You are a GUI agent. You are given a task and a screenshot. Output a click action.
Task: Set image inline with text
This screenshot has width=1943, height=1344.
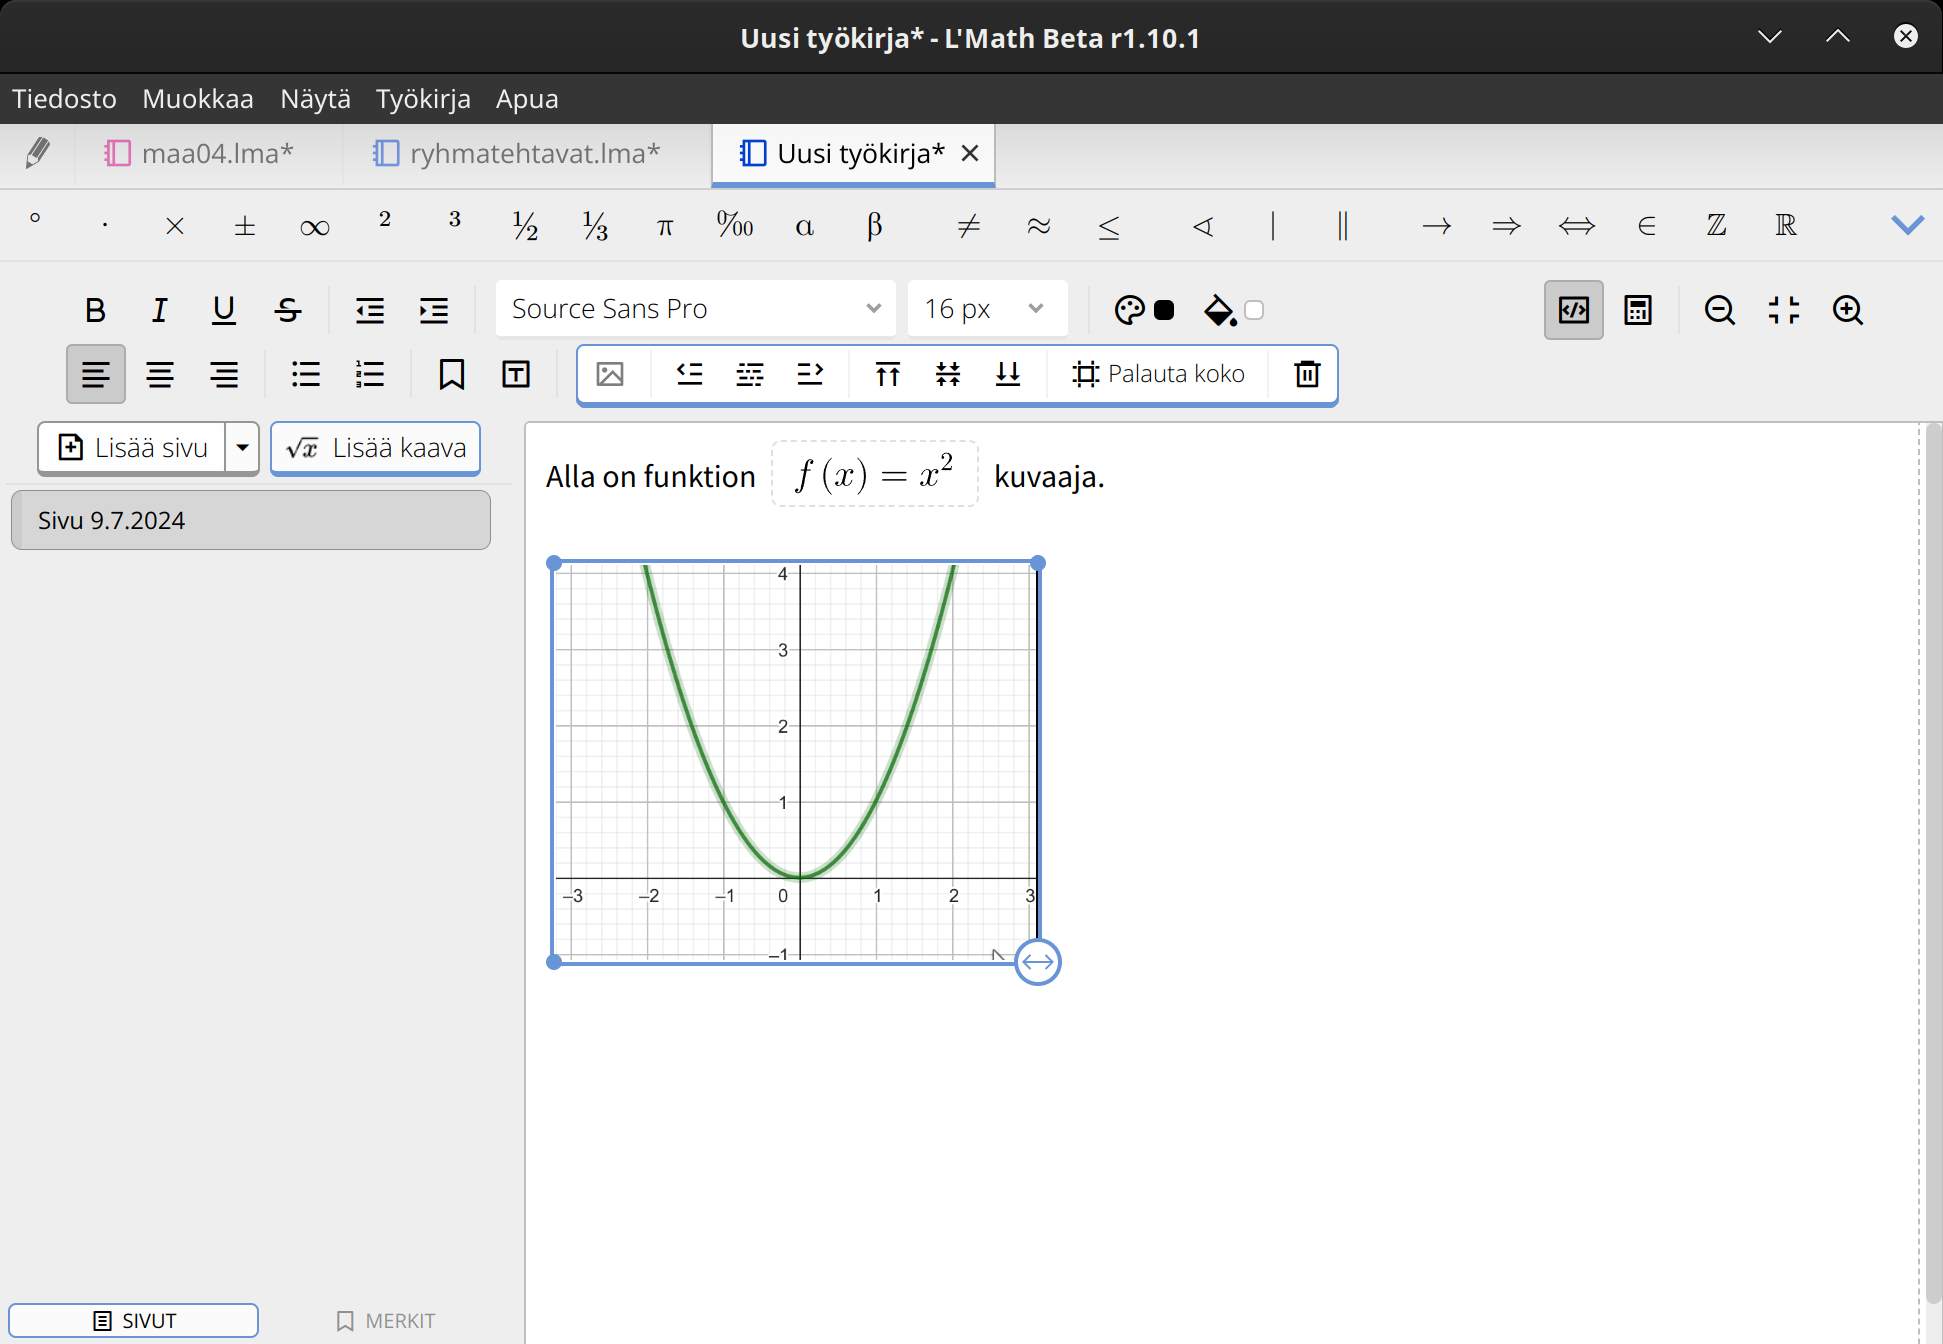(x=750, y=374)
